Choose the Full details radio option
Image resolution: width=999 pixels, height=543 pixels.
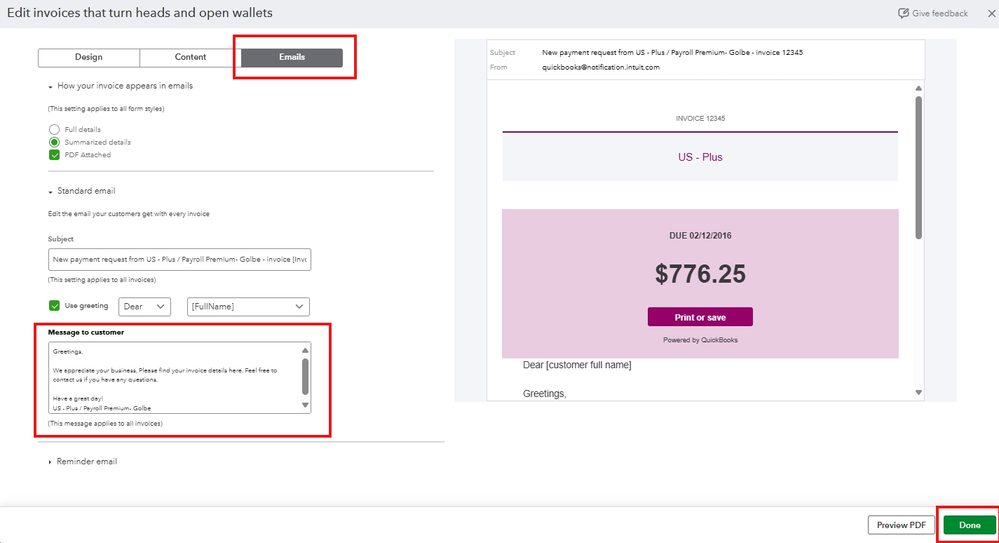click(x=54, y=129)
